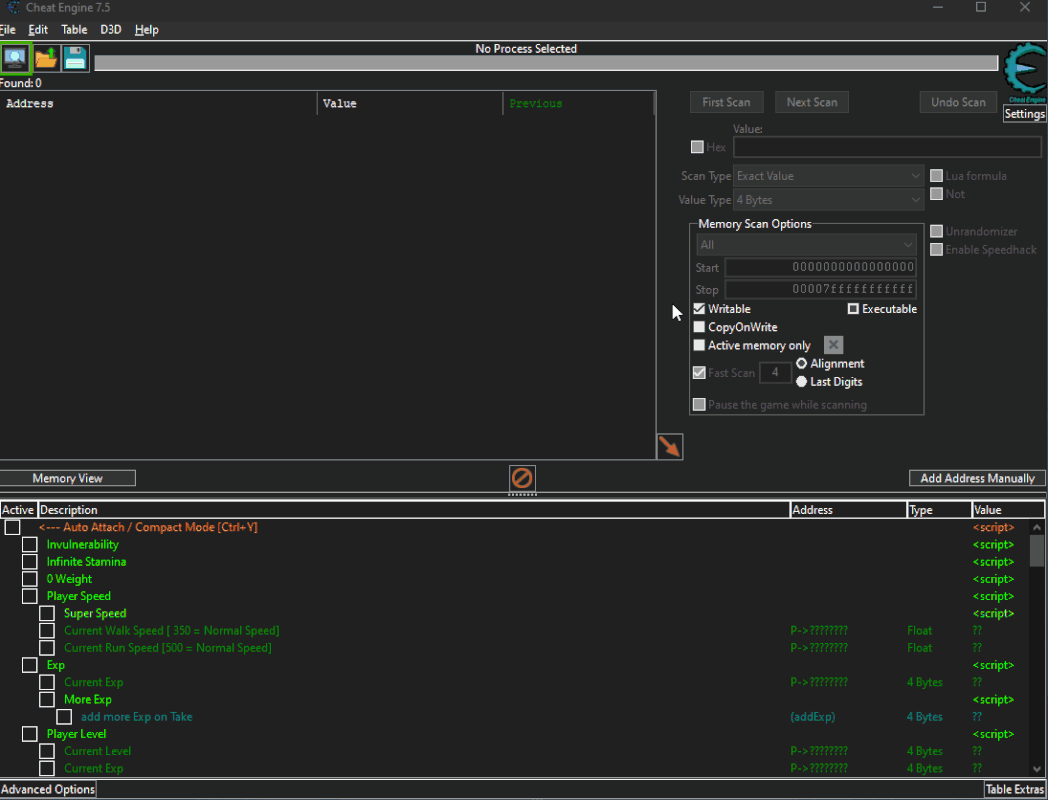Click the cheat table scroll down arrow
Image resolution: width=1048 pixels, height=800 pixels.
point(1037,769)
